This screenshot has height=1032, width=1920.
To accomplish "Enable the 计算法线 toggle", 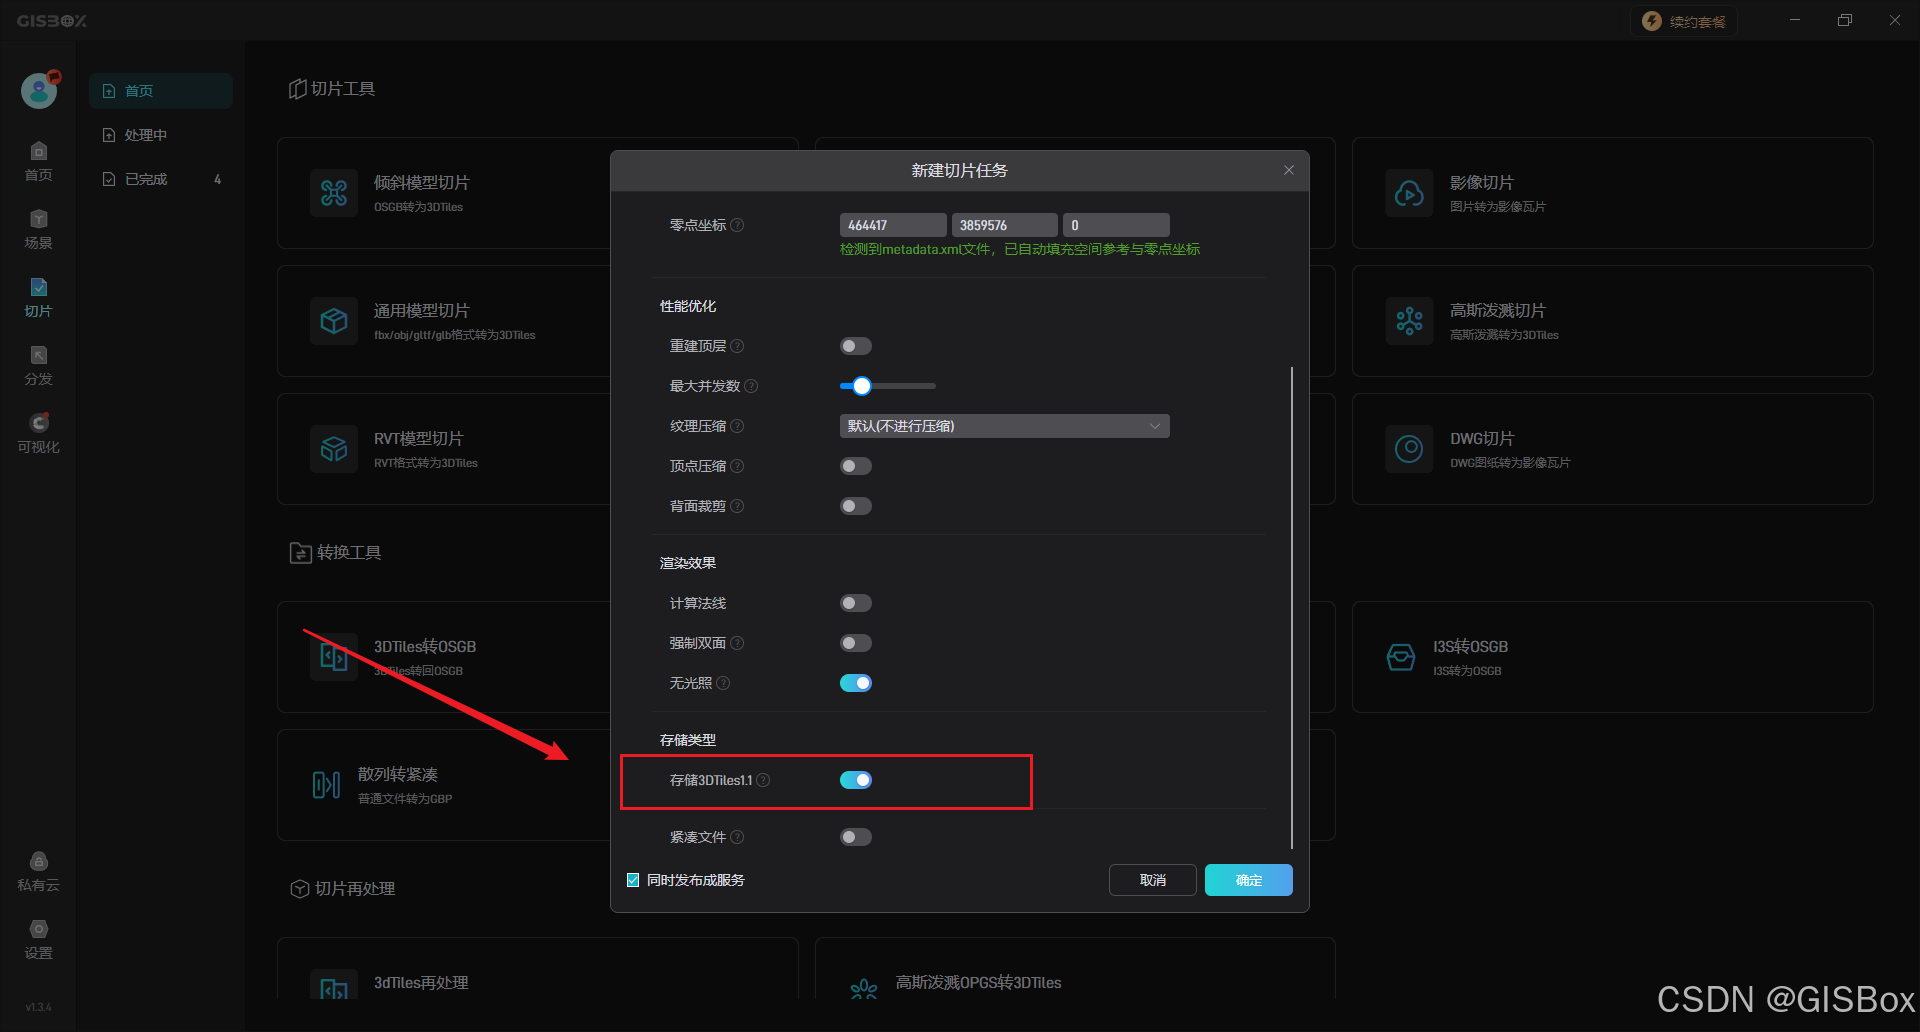I will tap(856, 603).
